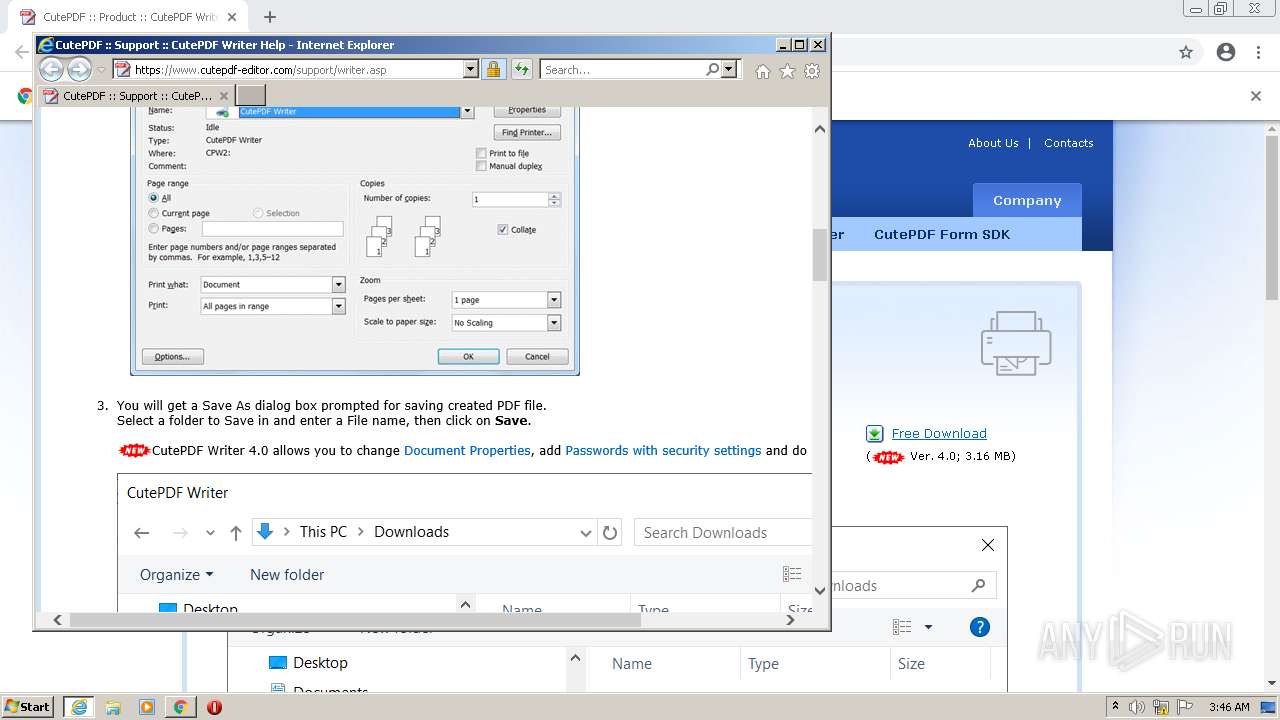The width and height of the screenshot is (1280, 720).
Task: Open the Internet Explorer Home icon
Action: (x=763, y=71)
